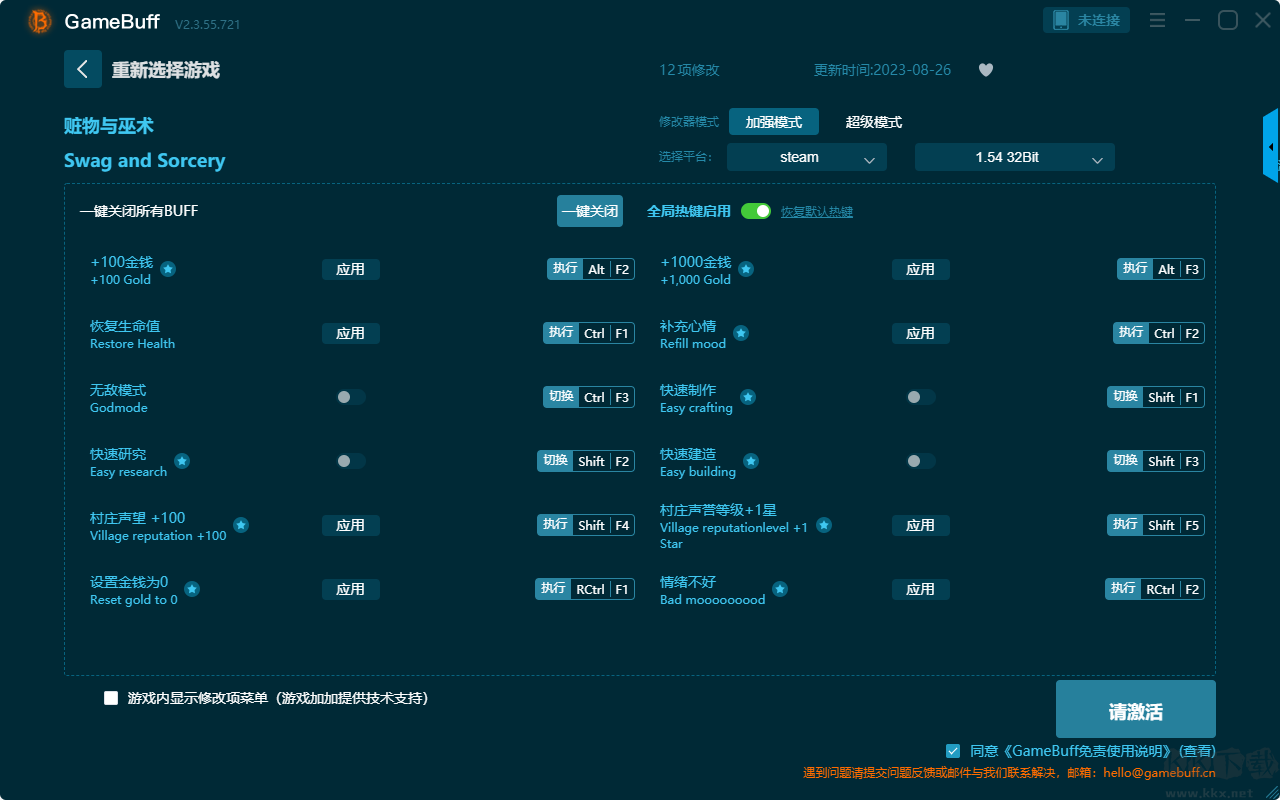Expand the 1.54 32Bit version dropdown
1280x800 pixels.
point(1015,157)
